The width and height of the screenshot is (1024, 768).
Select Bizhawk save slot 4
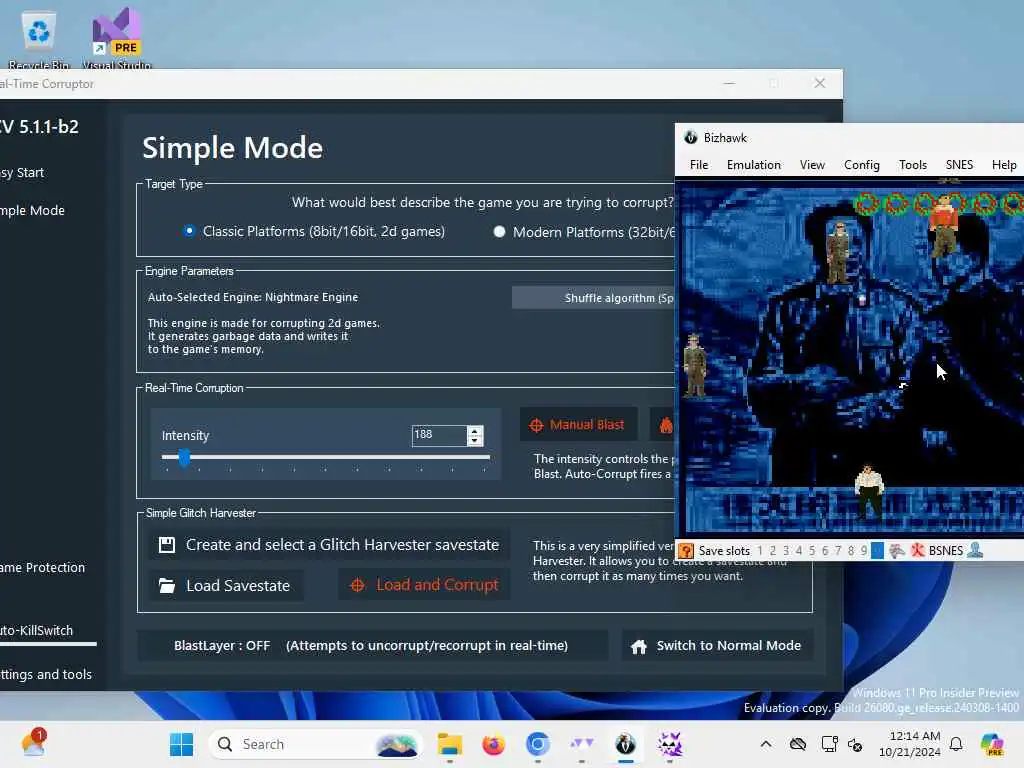pos(799,551)
